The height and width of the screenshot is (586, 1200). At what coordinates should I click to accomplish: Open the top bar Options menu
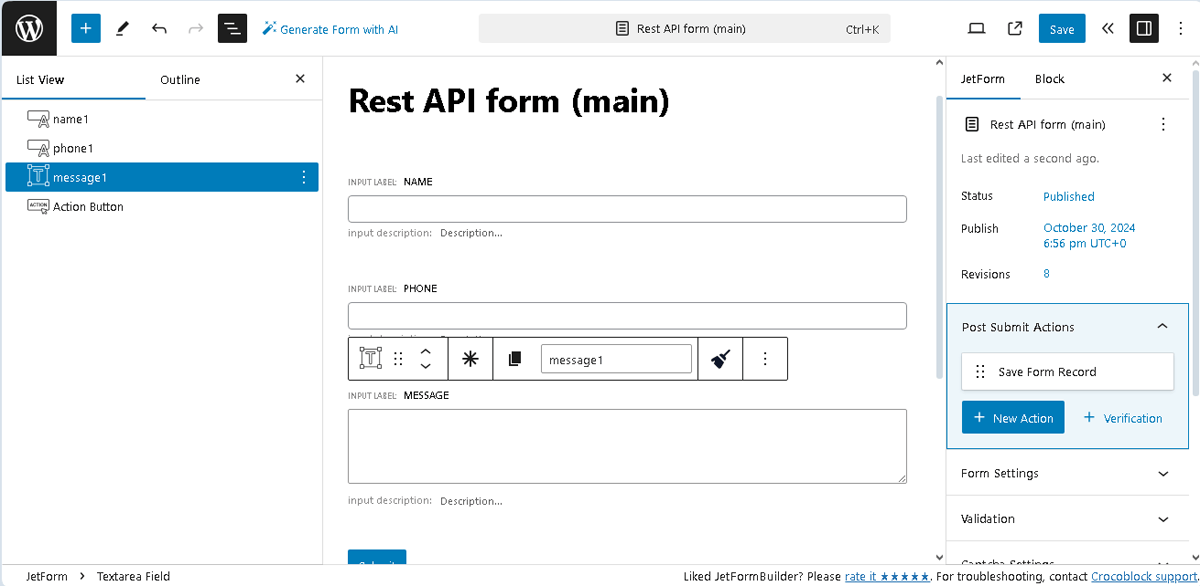coord(1180,28)
